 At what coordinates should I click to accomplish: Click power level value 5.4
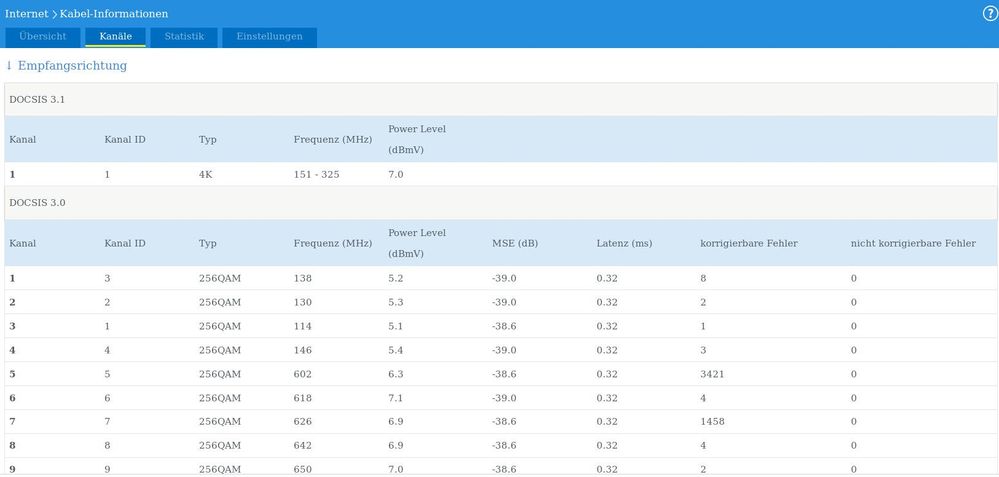coord(396,350)
